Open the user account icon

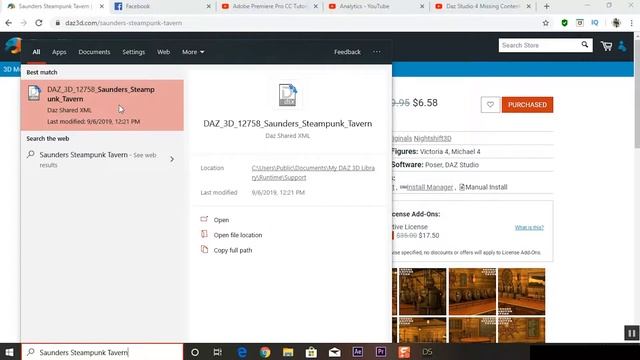(x=622, y=46)
